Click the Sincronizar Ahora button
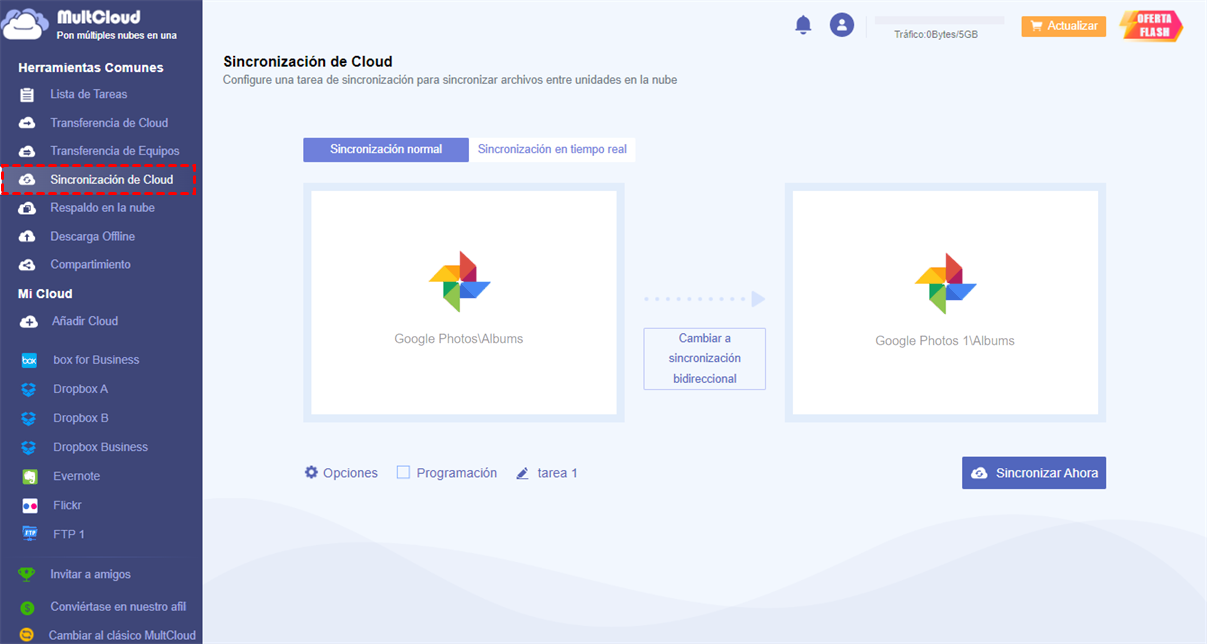The width and height of the screenshot is (1207, 644). coord(1034,473)
